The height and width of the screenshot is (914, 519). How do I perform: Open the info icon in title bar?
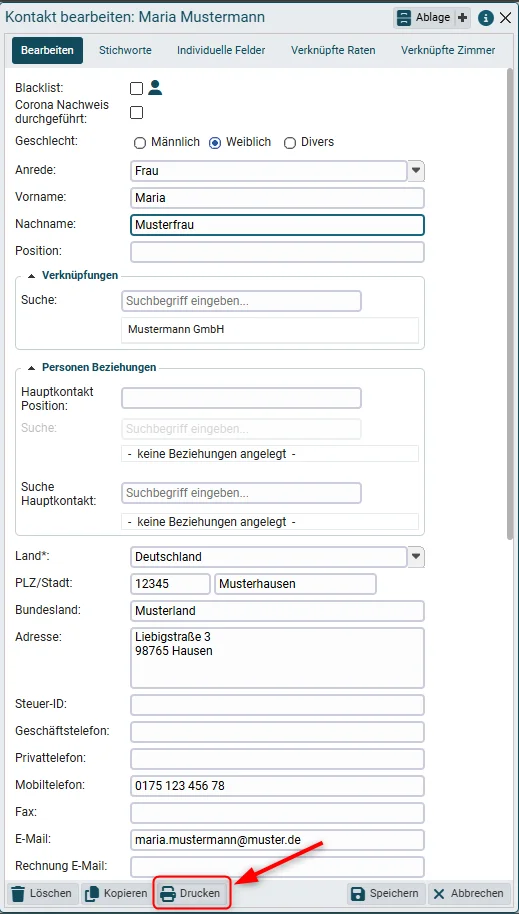coord(486,18)
